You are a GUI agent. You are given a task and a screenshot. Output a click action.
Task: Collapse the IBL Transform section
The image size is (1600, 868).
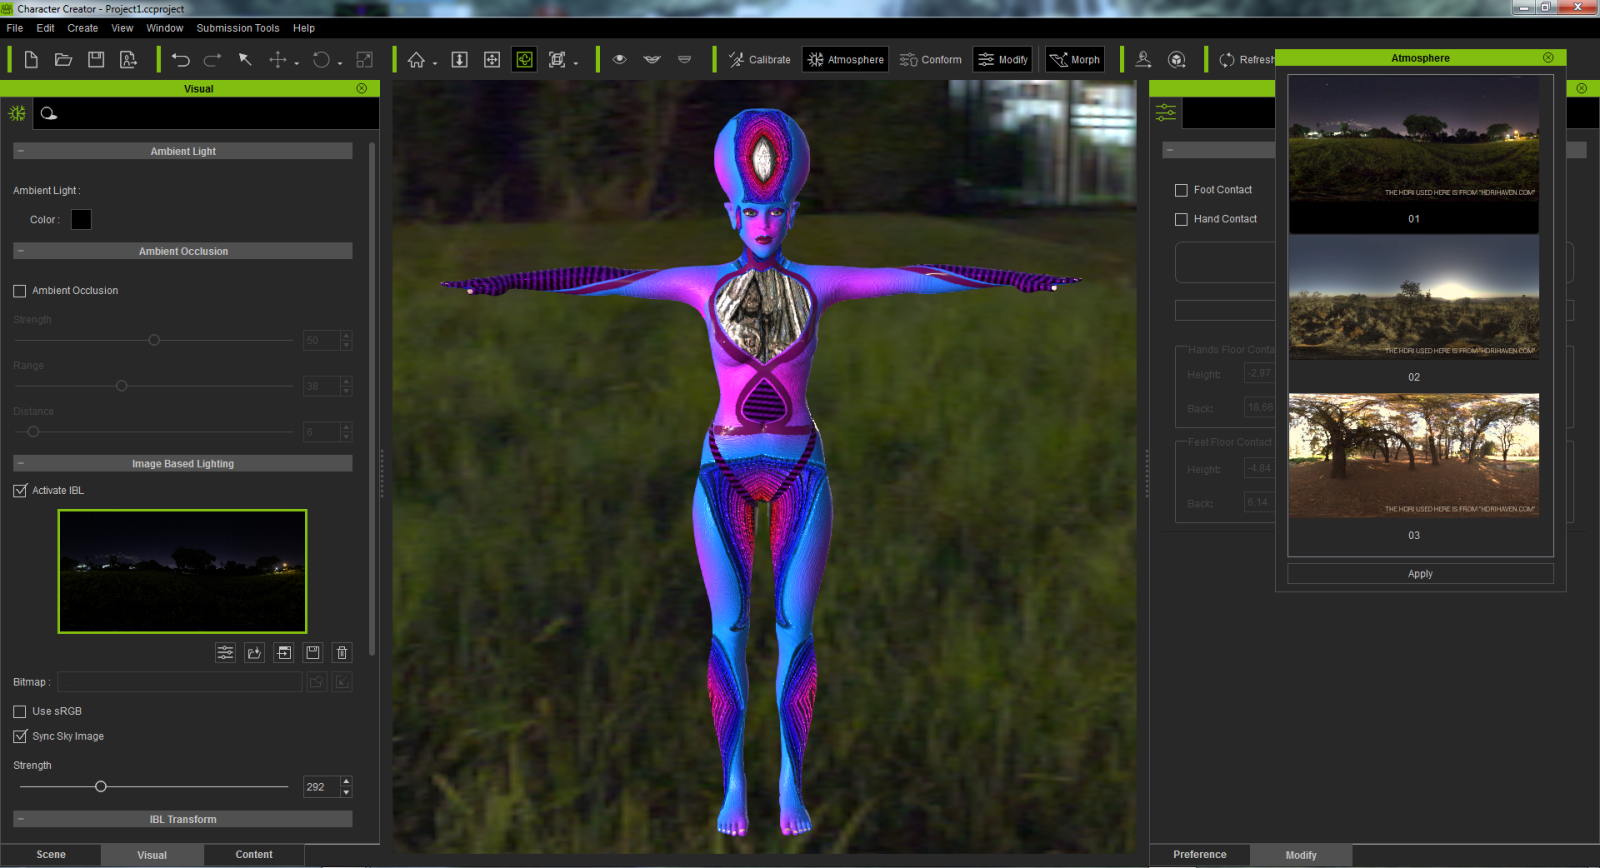(x=20, y=819)
